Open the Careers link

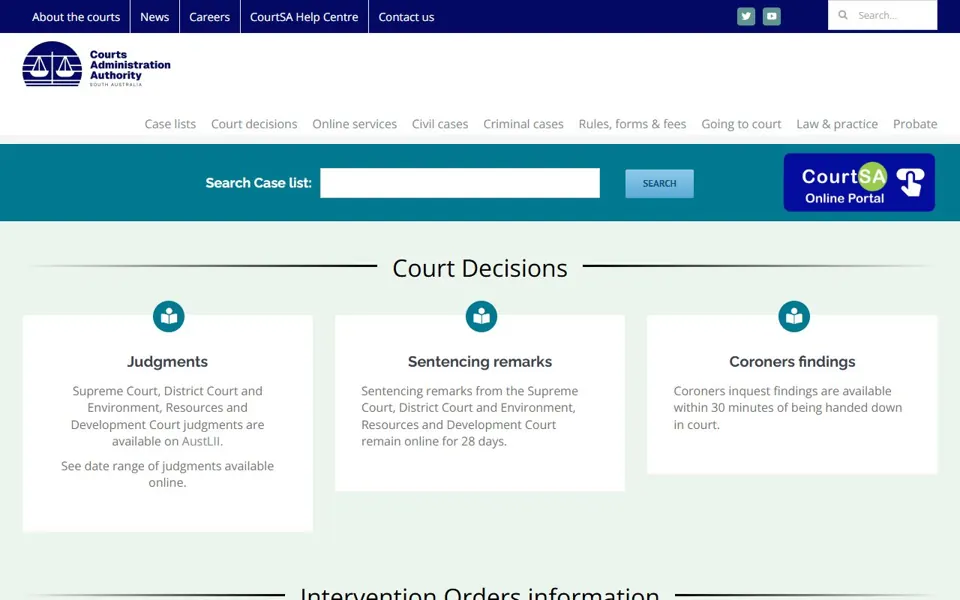209,17
